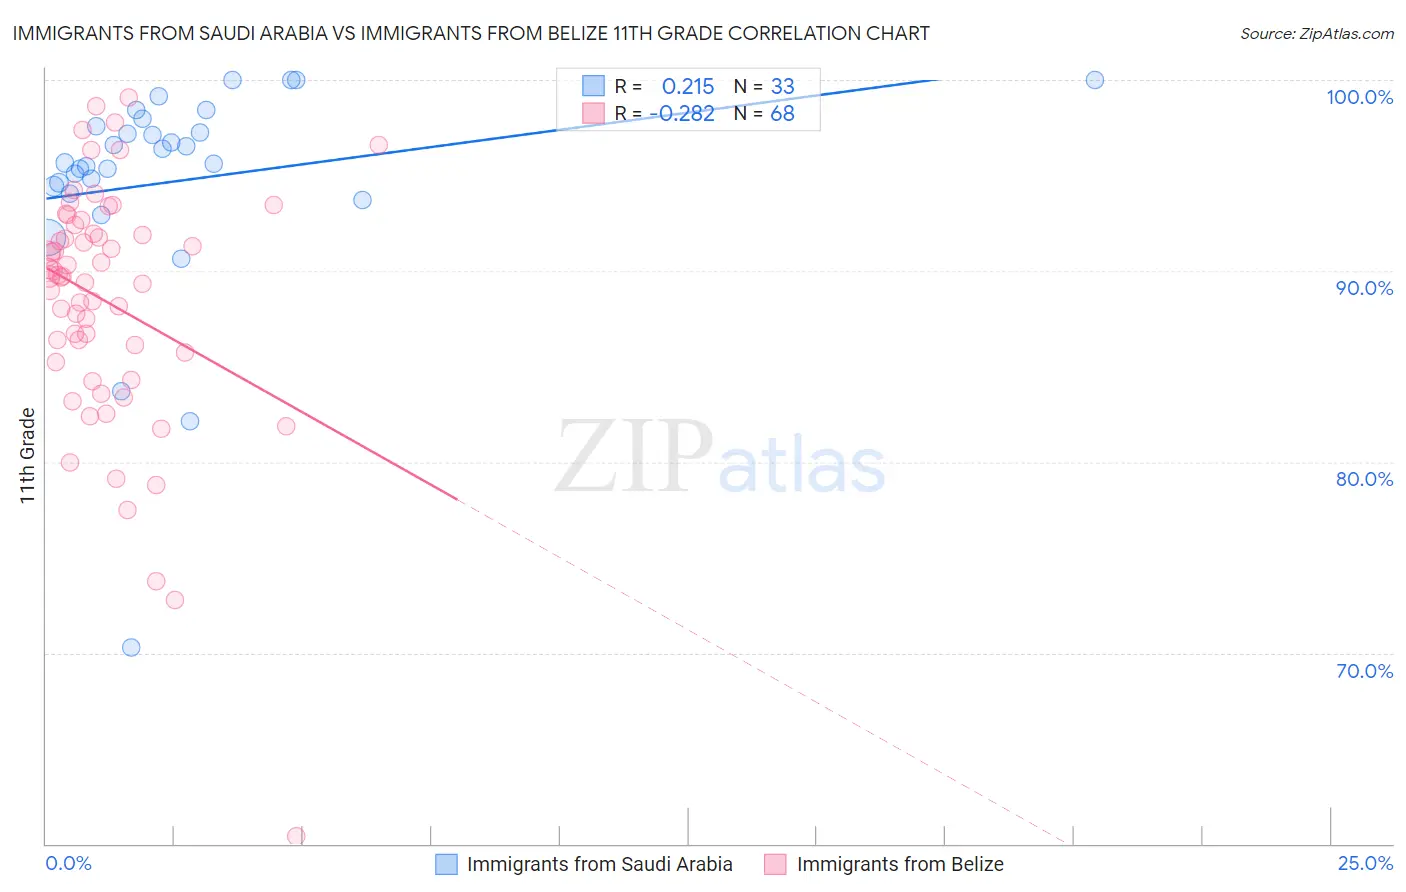This screenshot has width=1406, height=892.
Task: Click the blue data point just above 70%
Action: 131,647
